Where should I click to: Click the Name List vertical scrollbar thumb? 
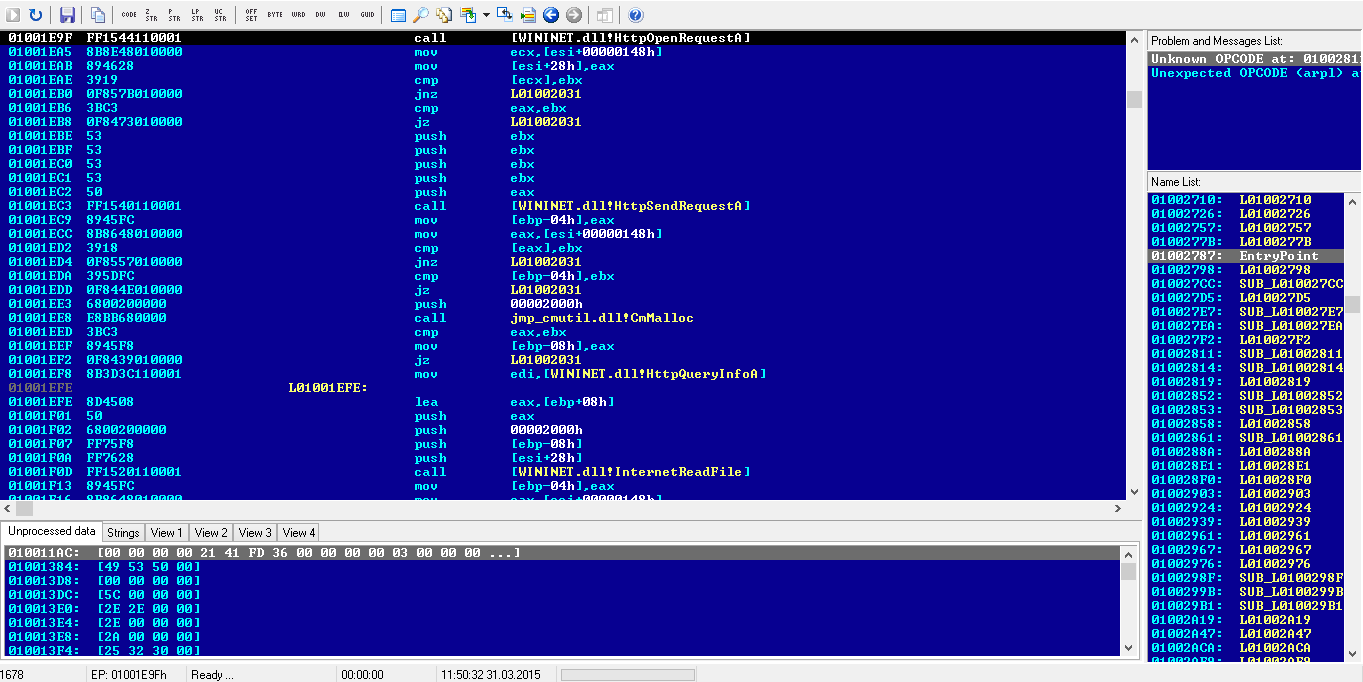1352,304
